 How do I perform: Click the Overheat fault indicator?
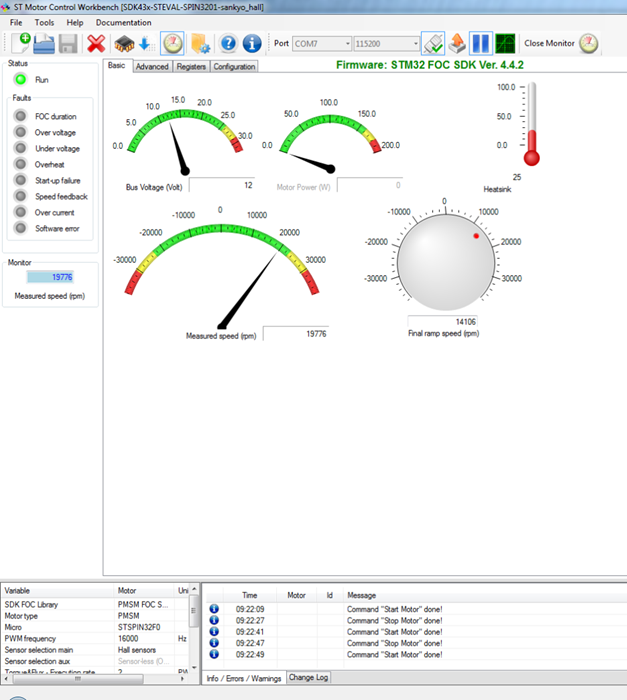pyautogui.click(x=20, y=164)
